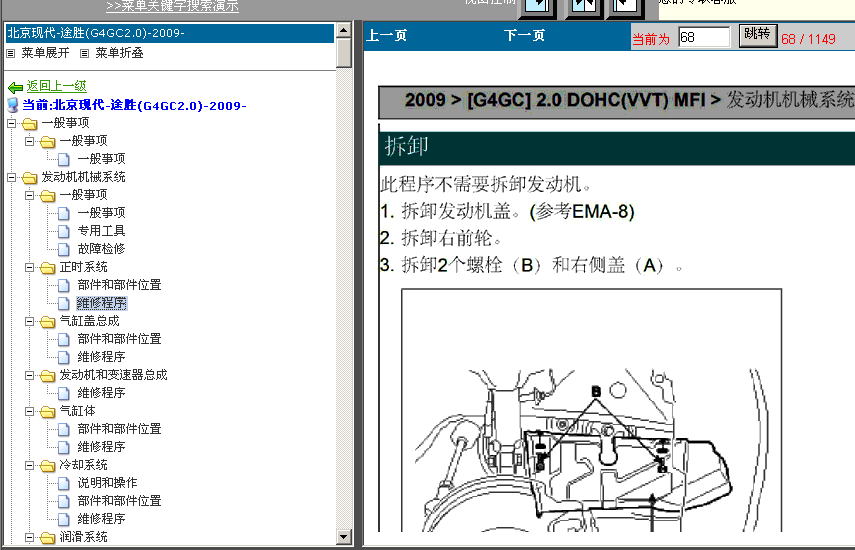The height and width of the screenshot is (550, 855).
Task: Collapse the 气缸盖总成 tree node
Action: (29, 321)
